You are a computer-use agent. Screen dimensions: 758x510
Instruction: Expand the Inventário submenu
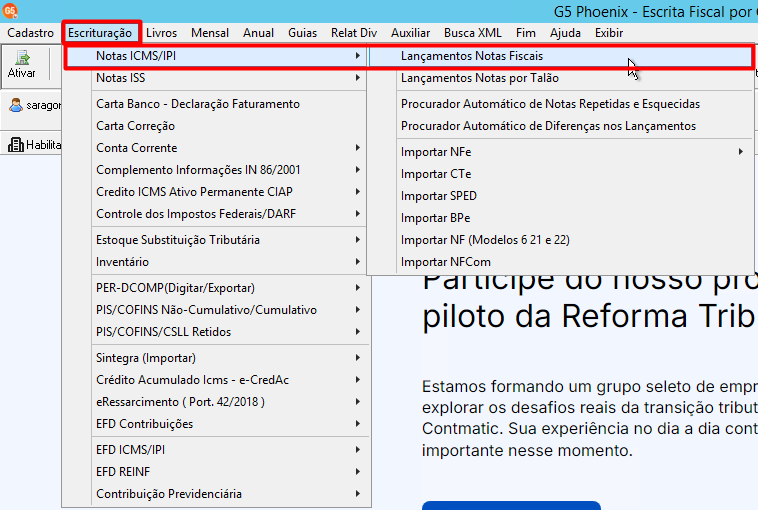point(216,262)
